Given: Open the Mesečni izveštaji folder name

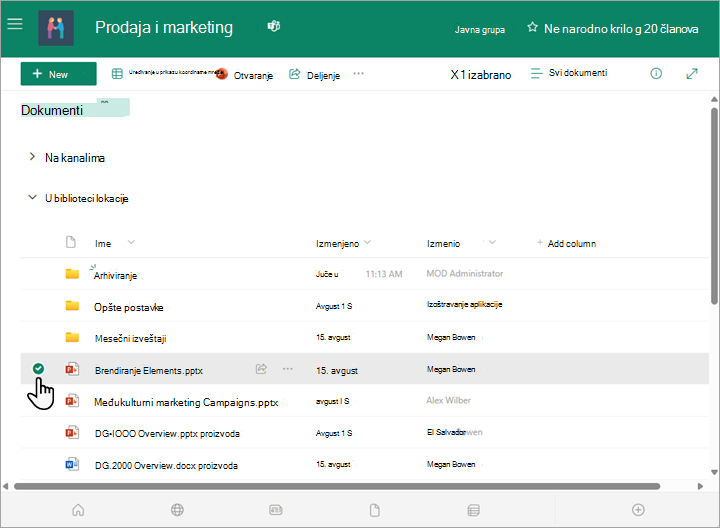Looking at the screenshot, I should pyautogui.click(x=130, y=339).
